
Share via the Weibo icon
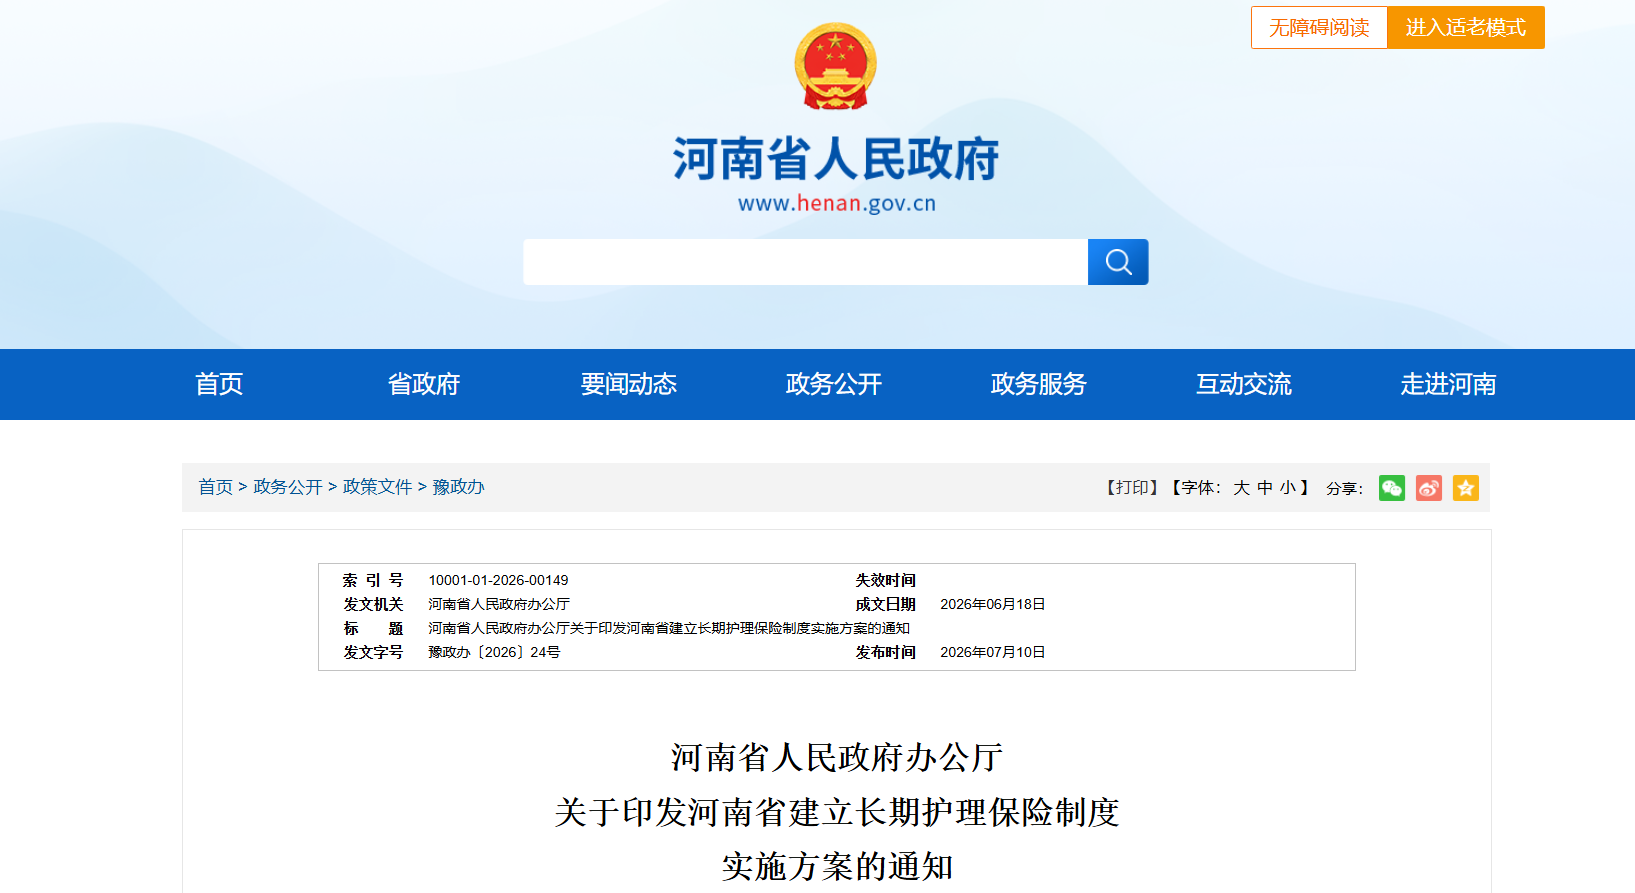(1429, 488)
